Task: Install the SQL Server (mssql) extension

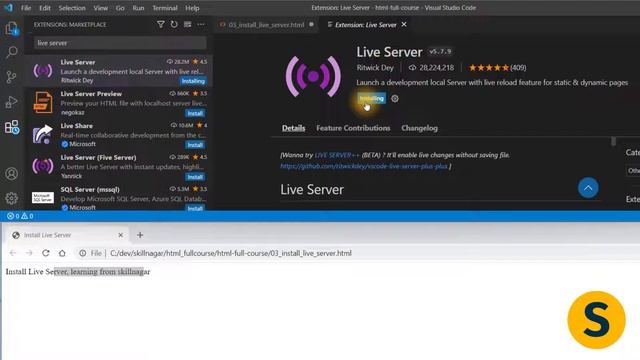Action: click(x=195, y=208)
